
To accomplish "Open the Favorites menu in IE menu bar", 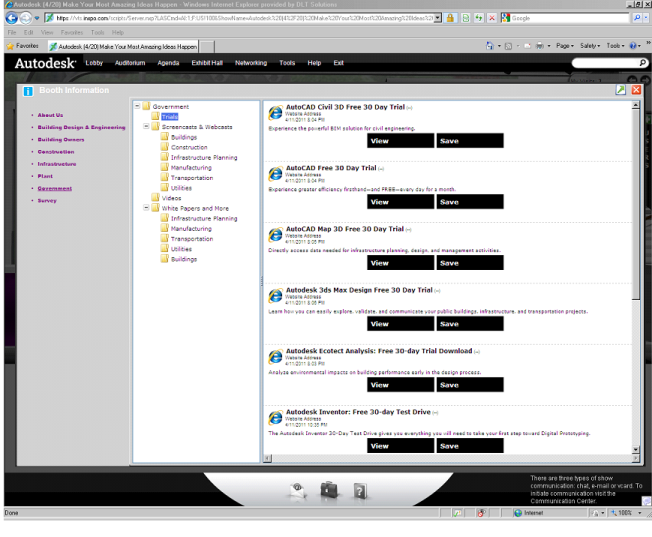I will pyautogui.click(x=72, y=32).
